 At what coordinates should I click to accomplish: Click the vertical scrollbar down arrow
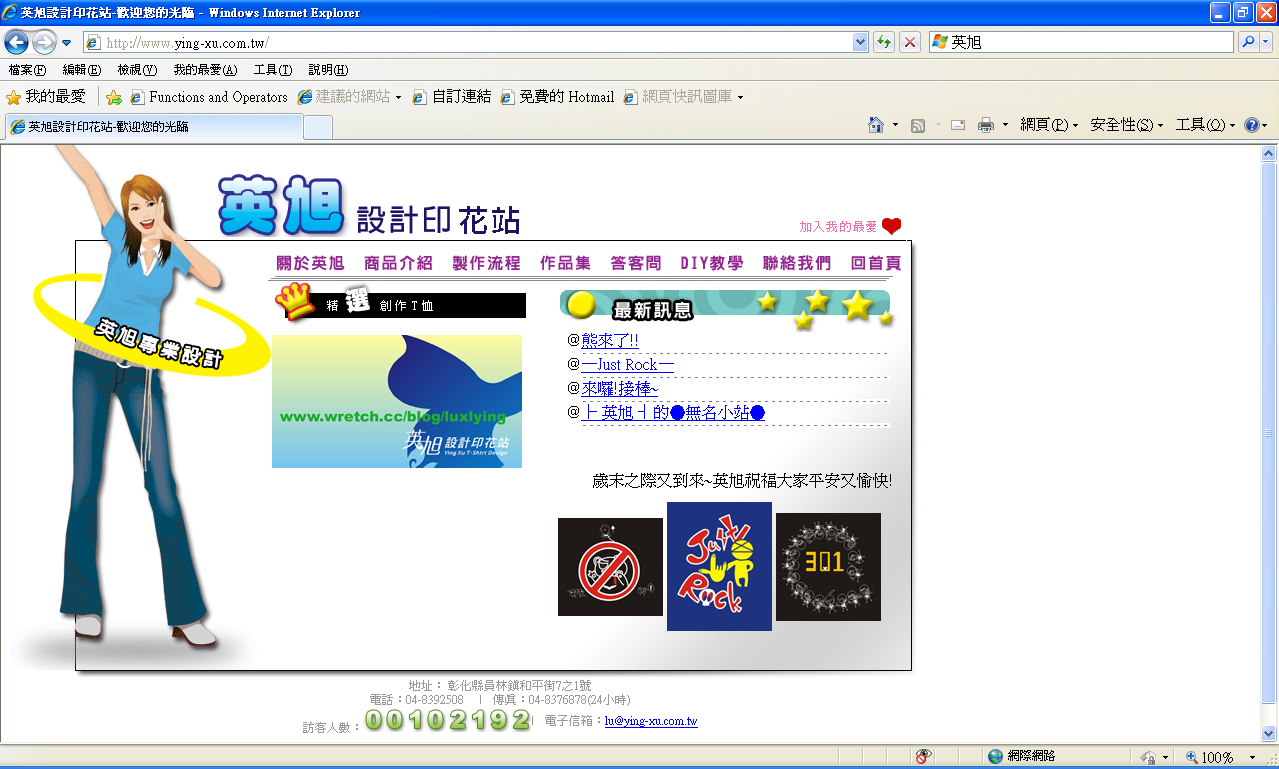[x=1269, y=734]
